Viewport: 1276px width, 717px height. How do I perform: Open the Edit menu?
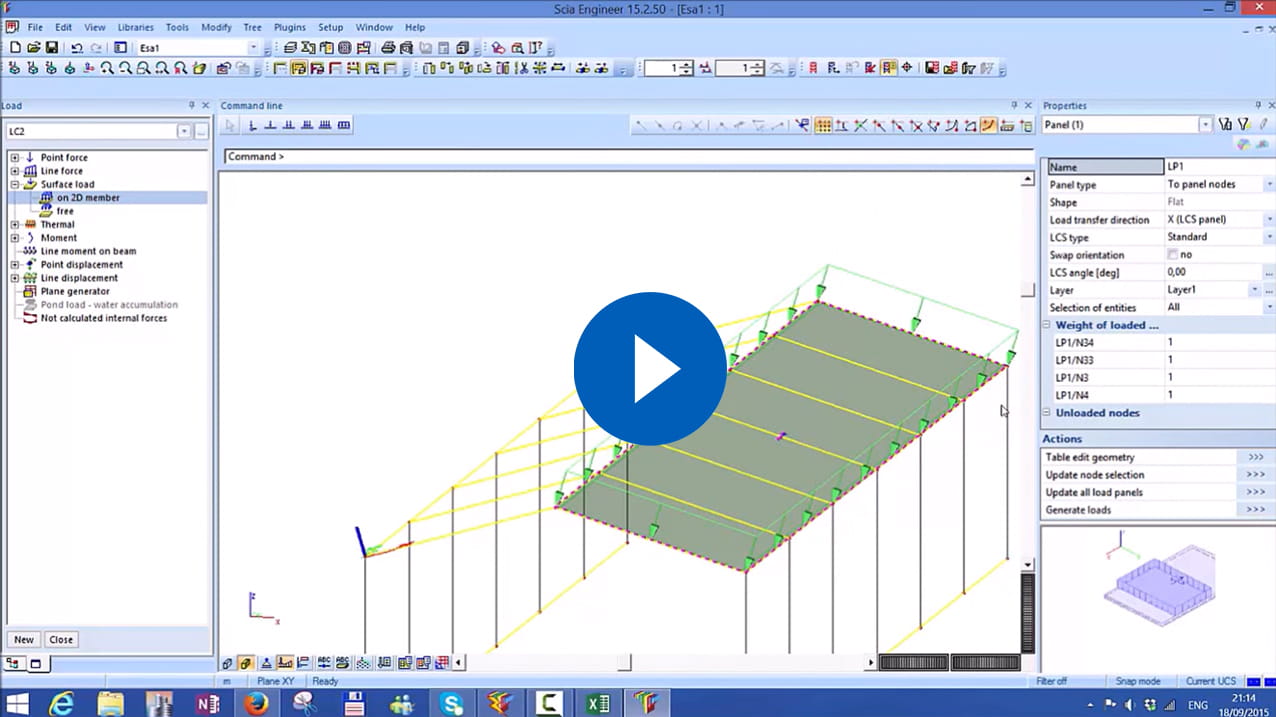pos(63,27)
